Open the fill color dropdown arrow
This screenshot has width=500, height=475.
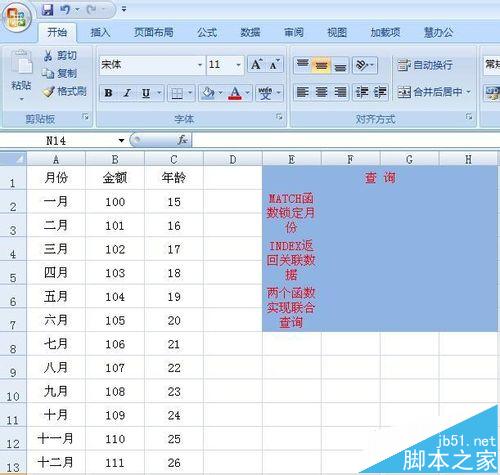point(220,93)
